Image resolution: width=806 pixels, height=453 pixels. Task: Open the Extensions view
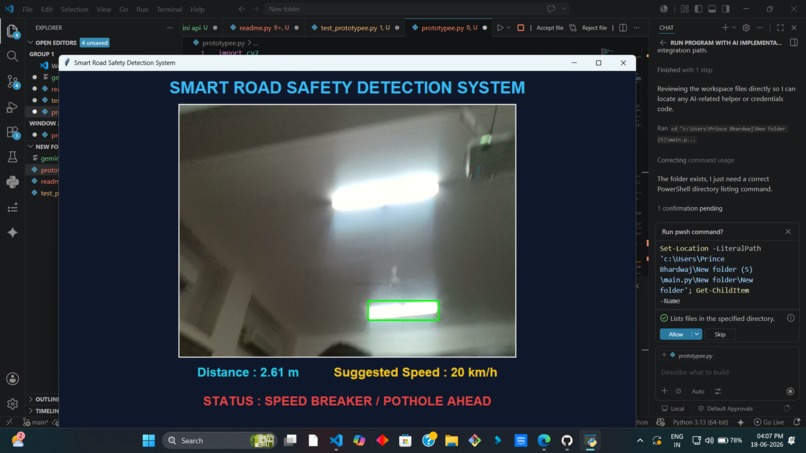pyautogui.click(x=12, y=132)
